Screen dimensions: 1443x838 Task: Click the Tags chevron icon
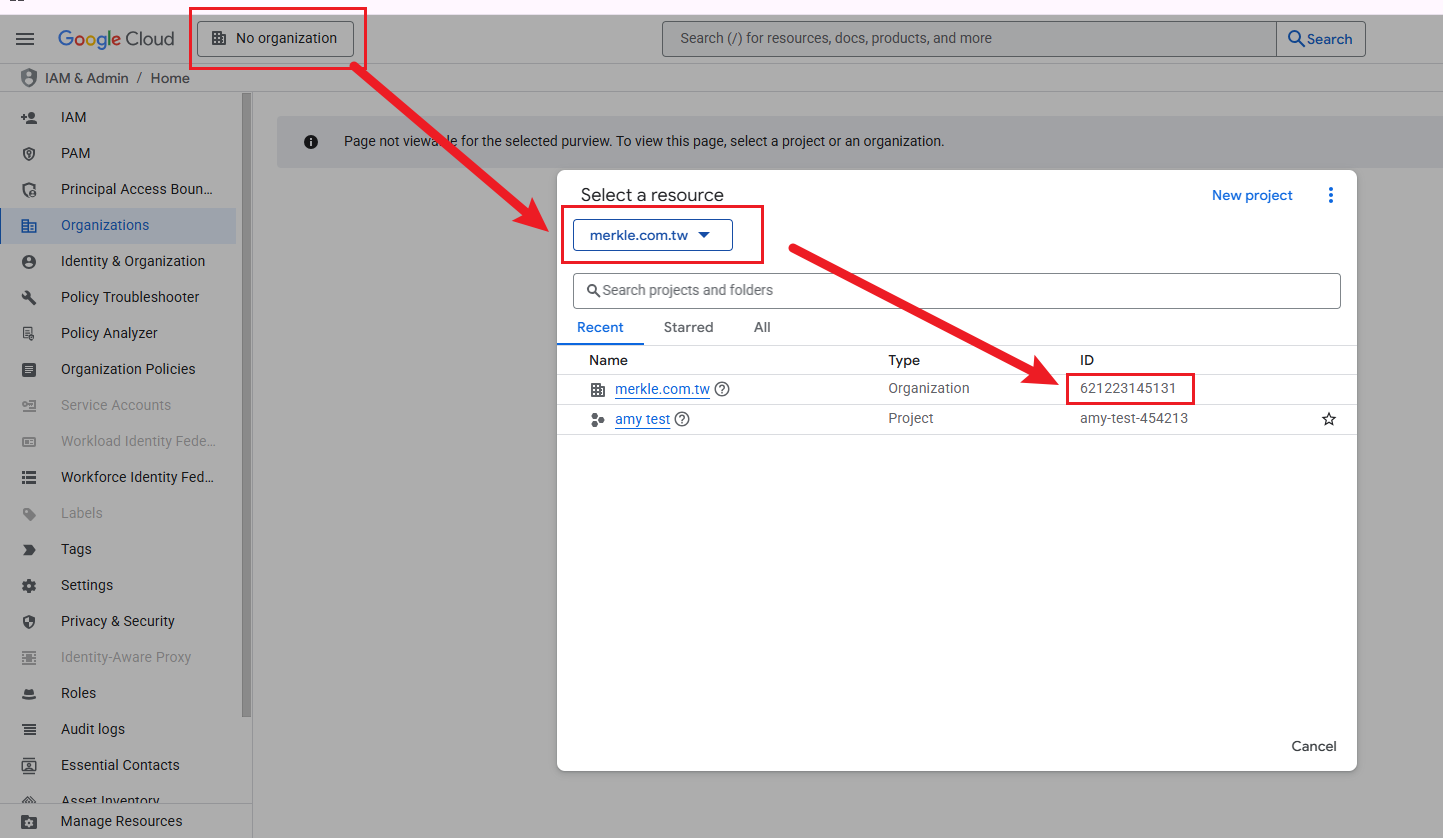pyautogui.click(x=29, y=550)
